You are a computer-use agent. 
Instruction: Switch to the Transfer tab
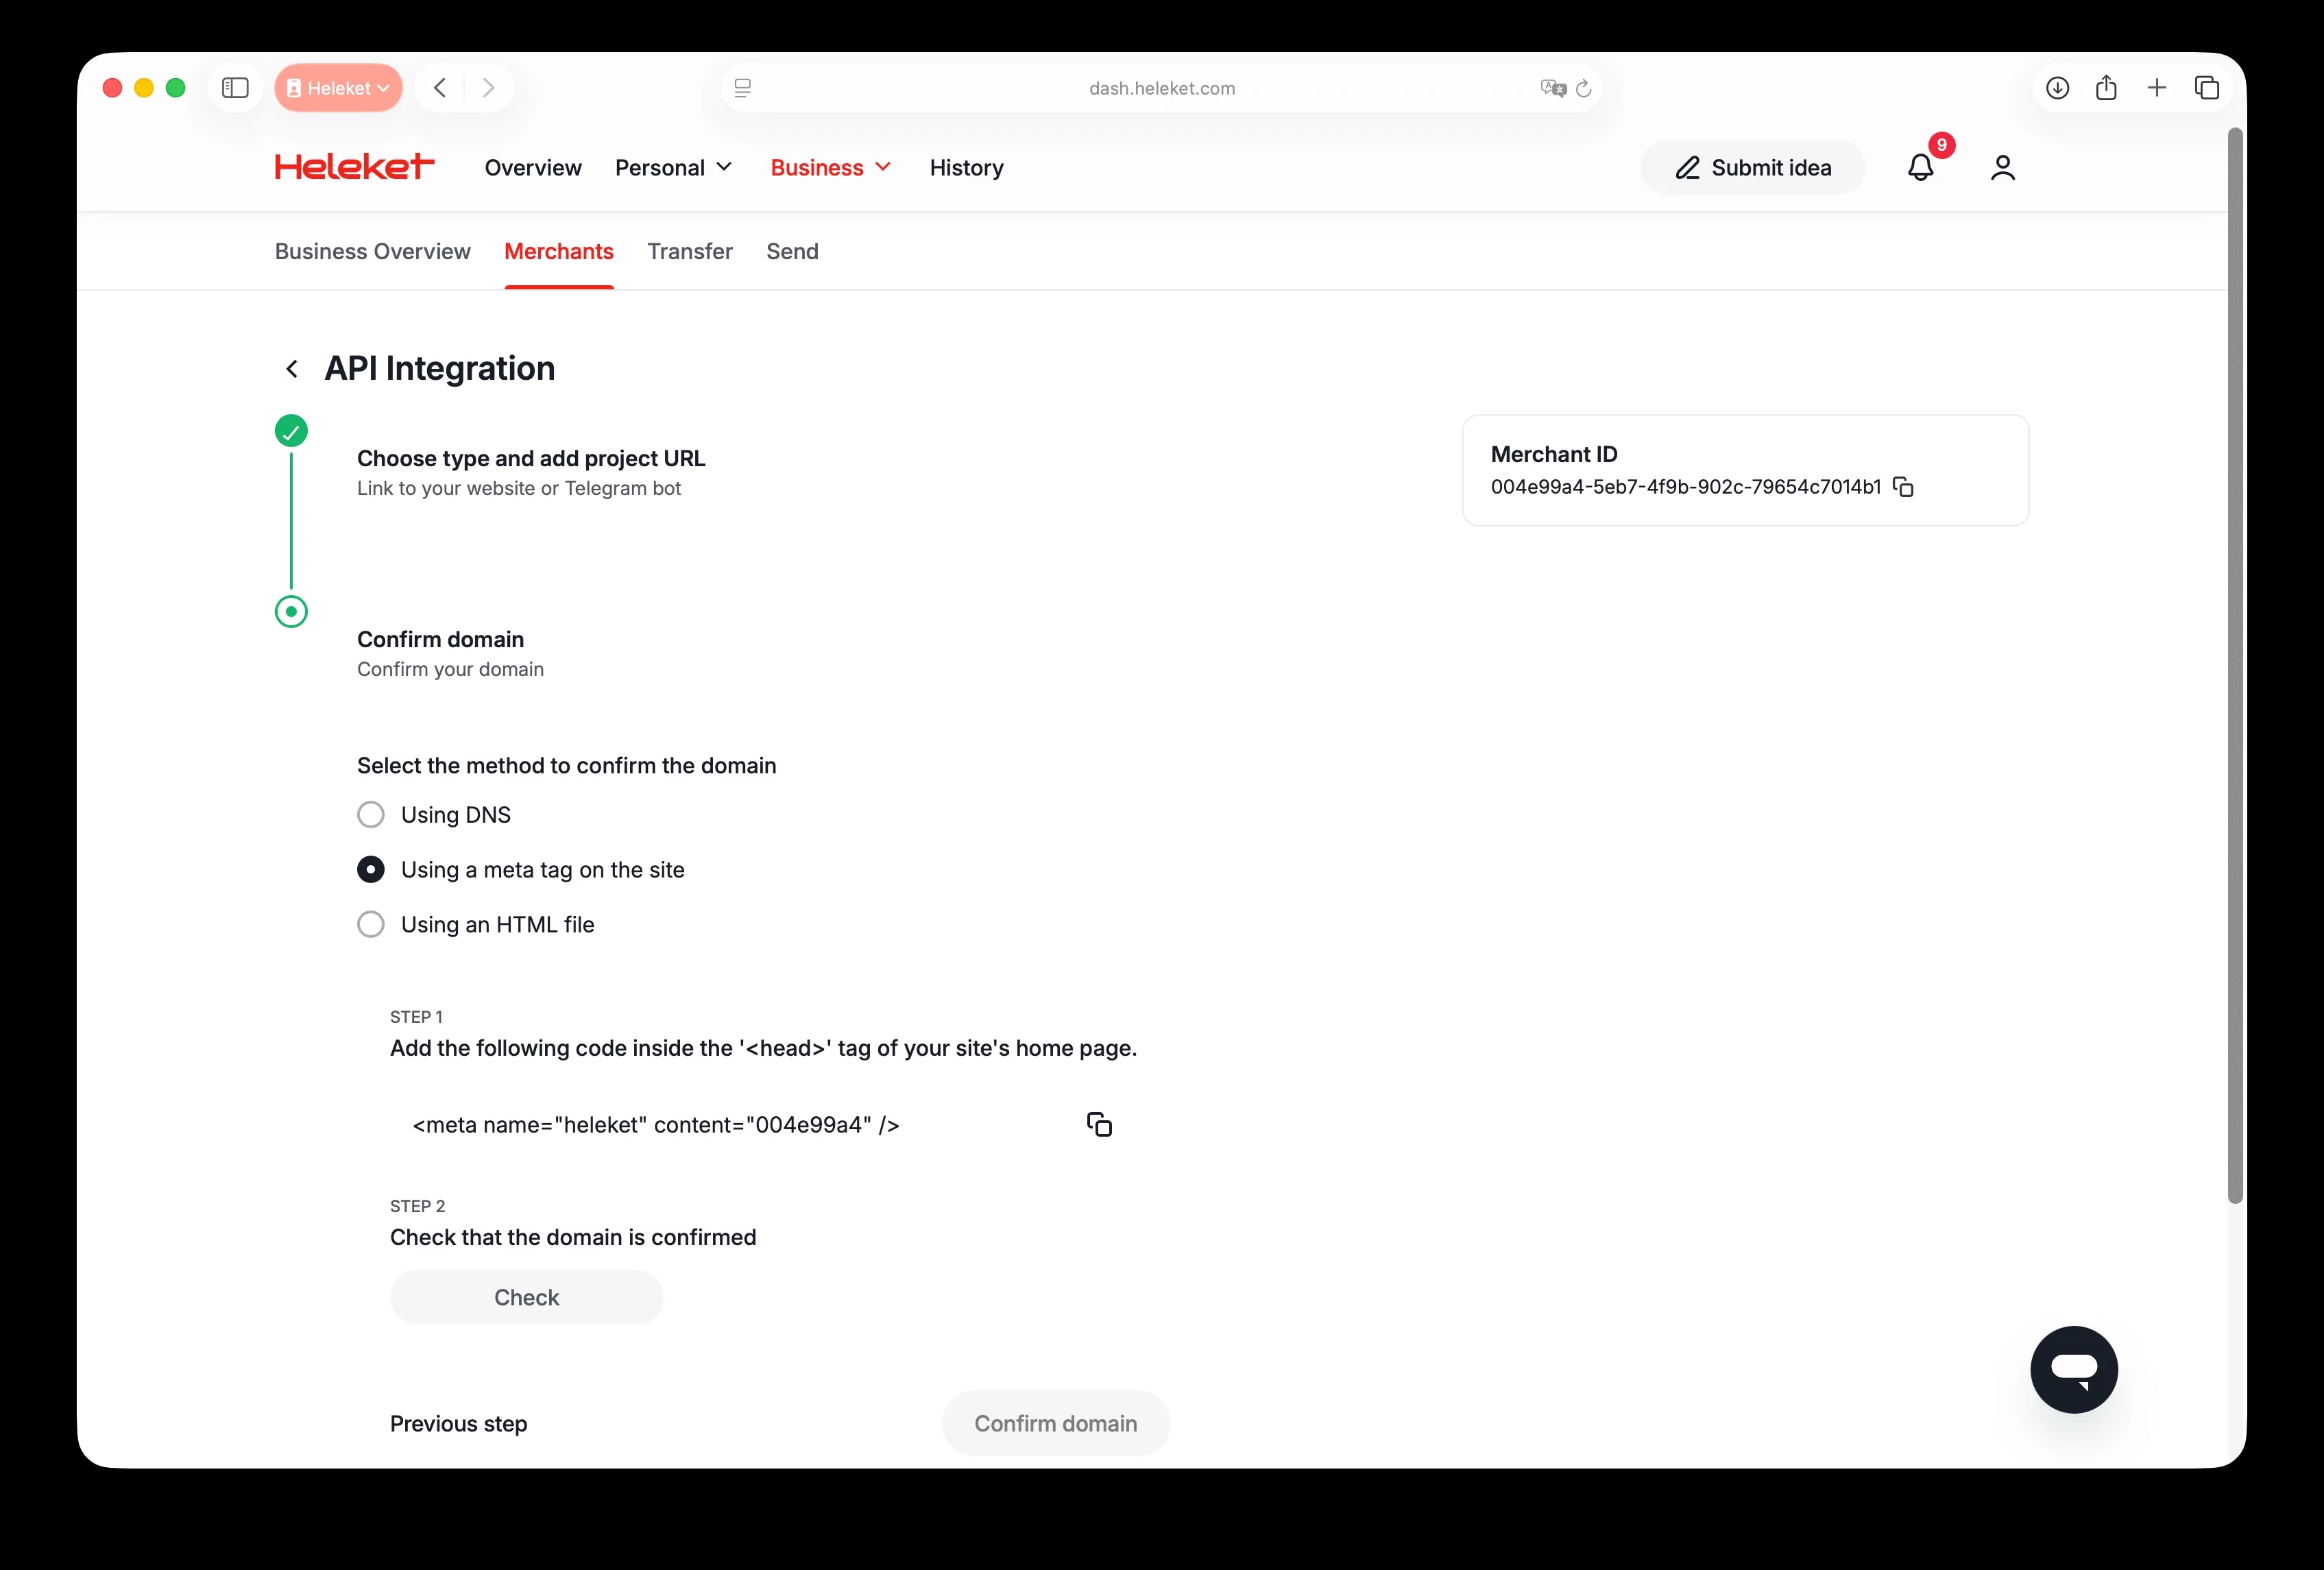689,251
